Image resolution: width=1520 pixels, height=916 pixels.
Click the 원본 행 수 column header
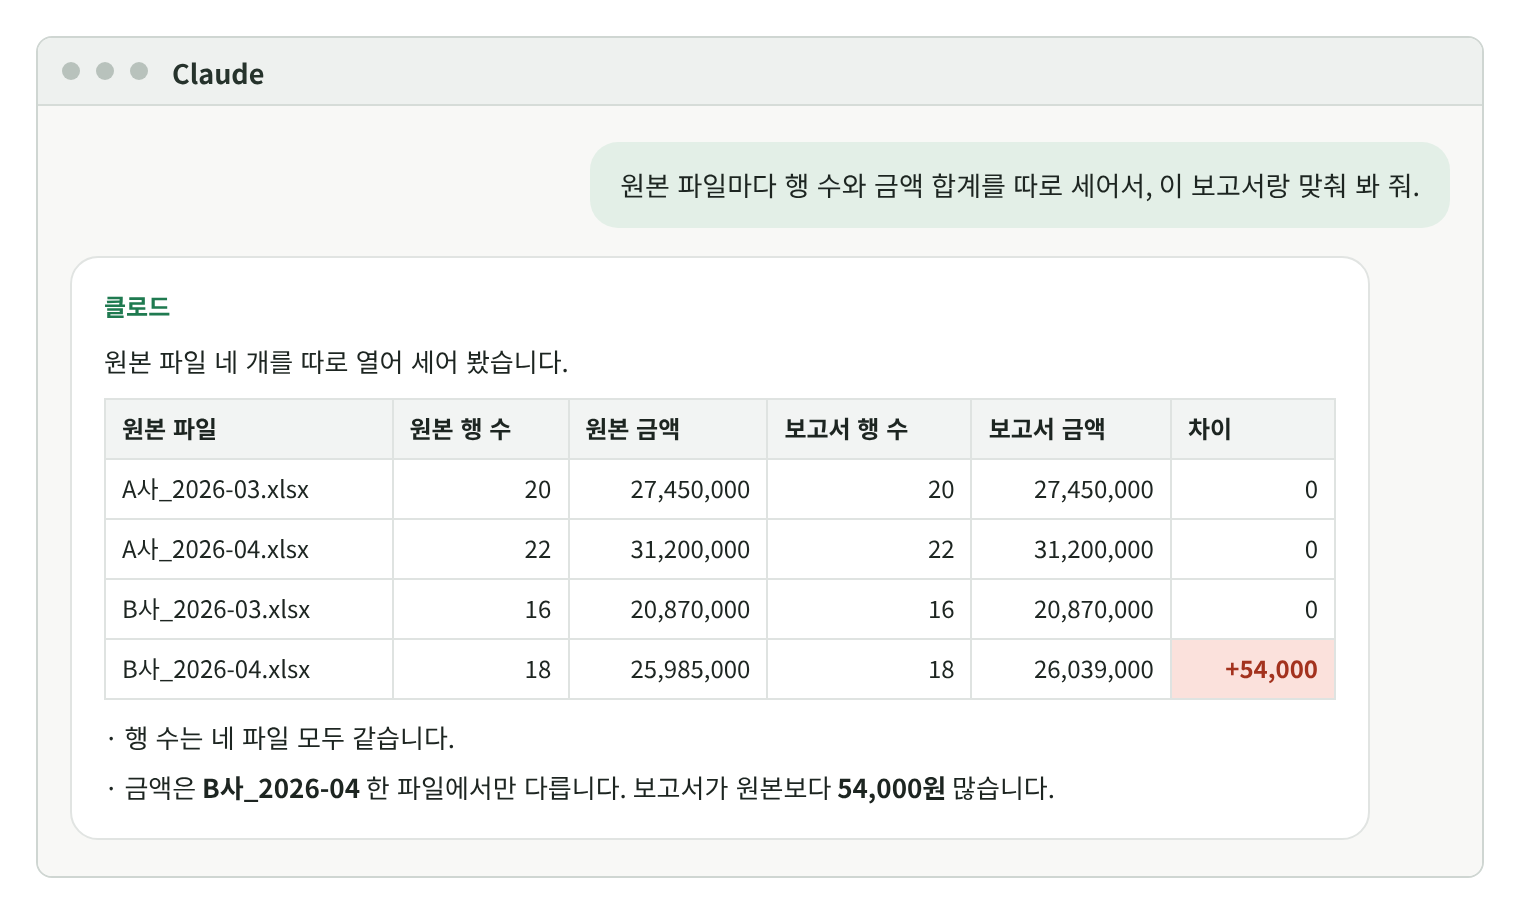[x=481, y=429]
